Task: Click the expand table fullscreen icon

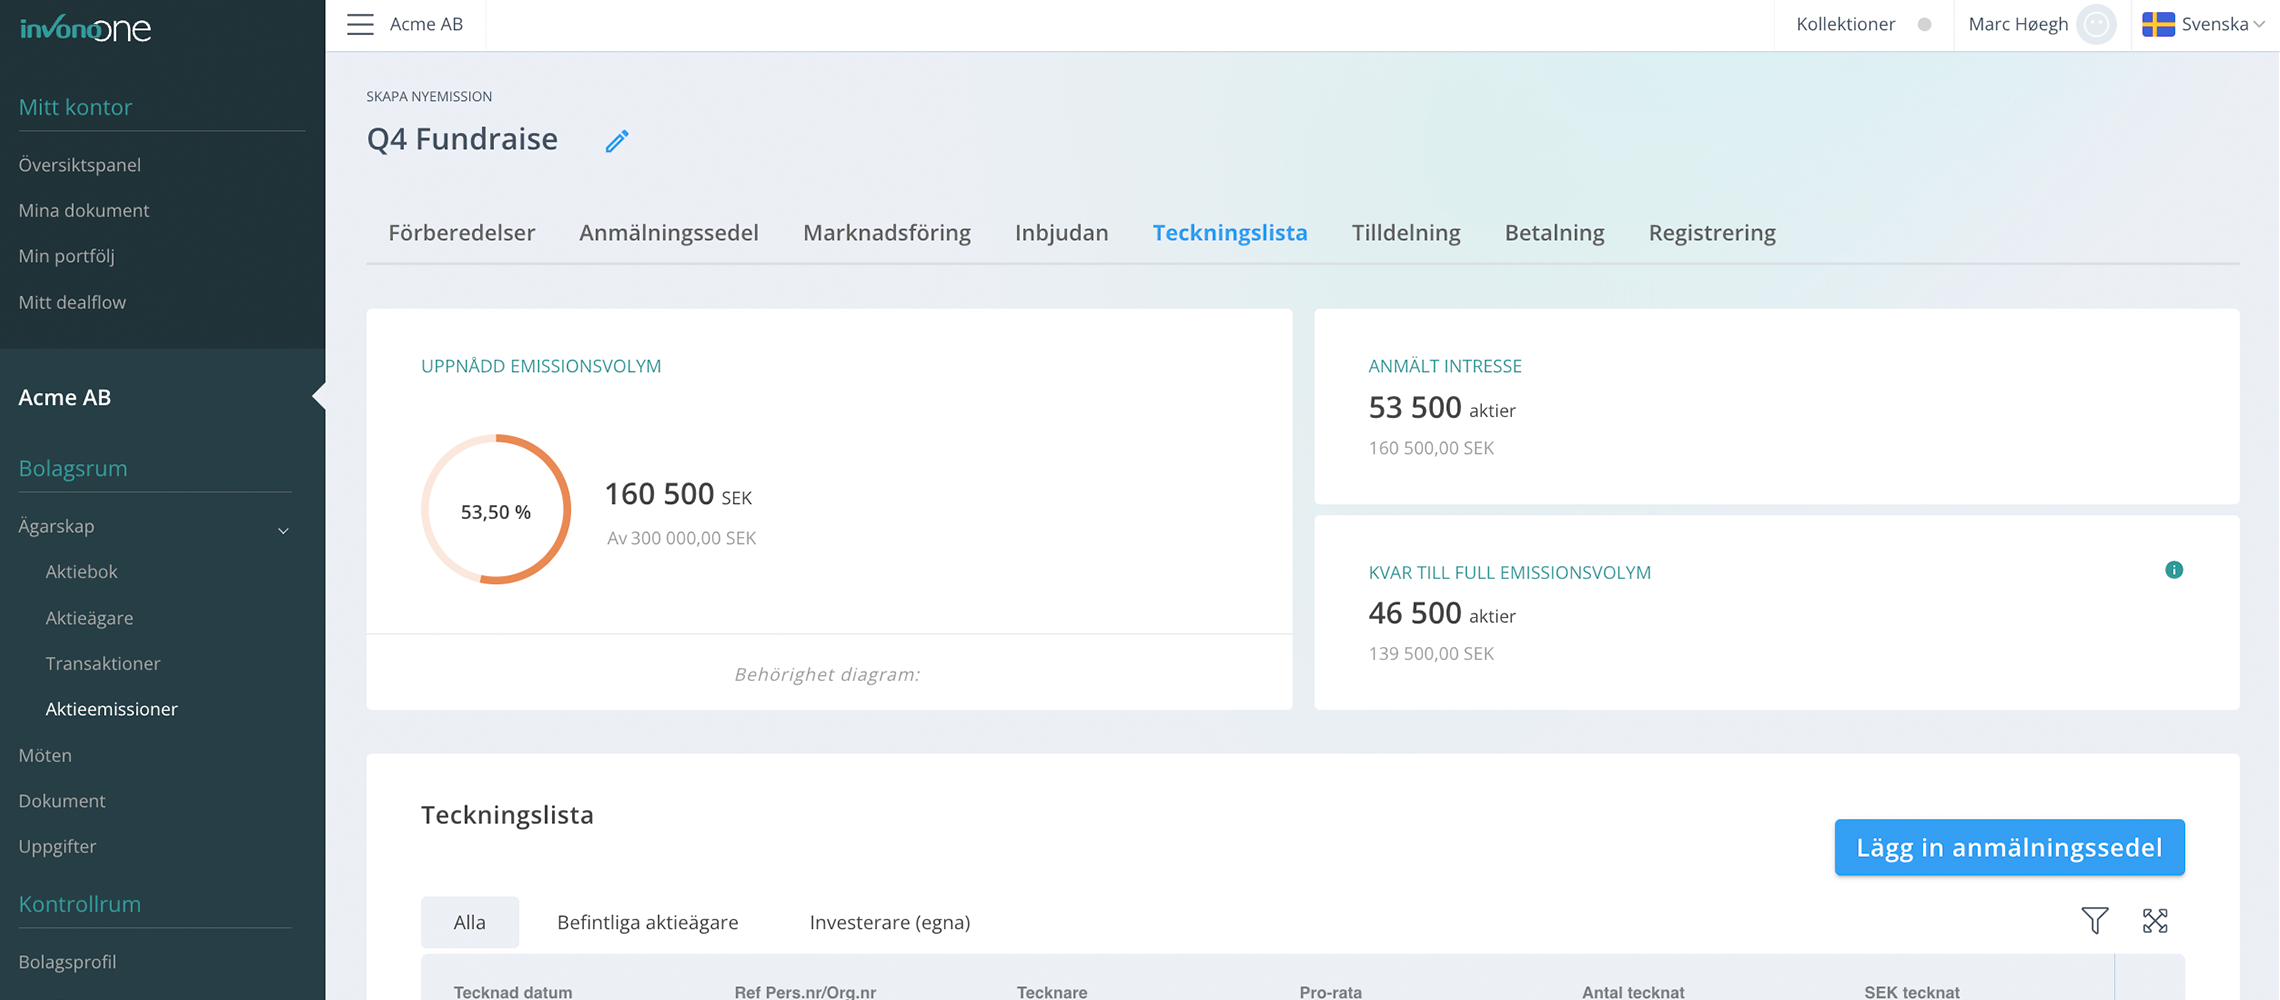Action: [x=2155, y=920]
